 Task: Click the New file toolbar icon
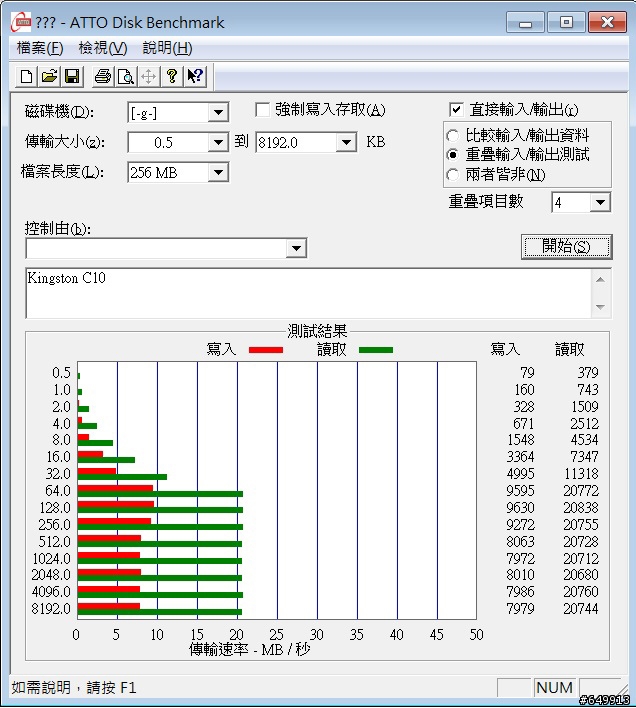pyautogui.click(x=26, y=76)
